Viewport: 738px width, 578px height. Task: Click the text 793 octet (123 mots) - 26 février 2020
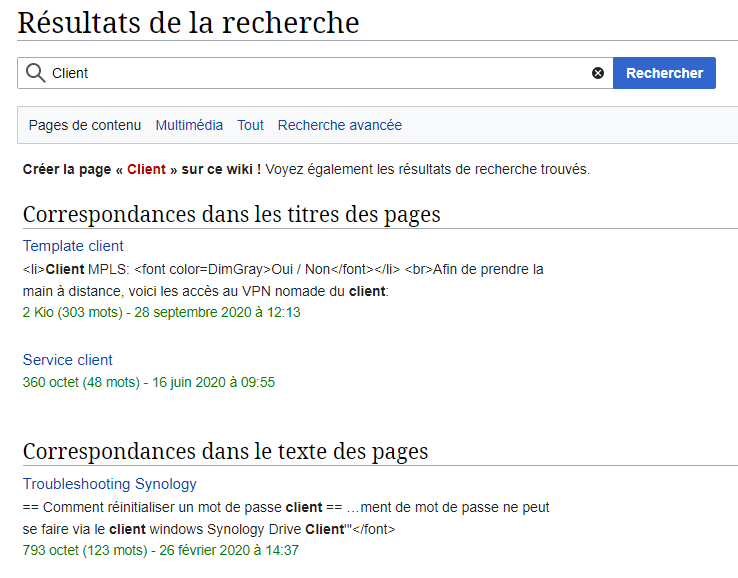pos(160,550)
